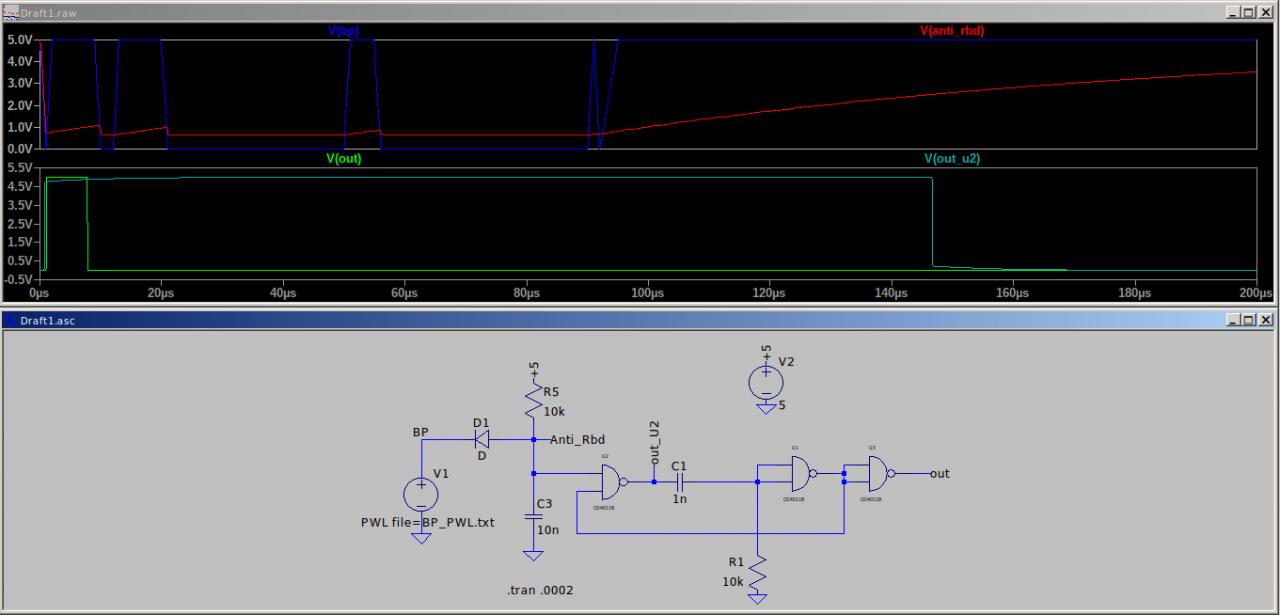
Task: Click the Draft1.asc window title bar
Action: coord(640,320)
